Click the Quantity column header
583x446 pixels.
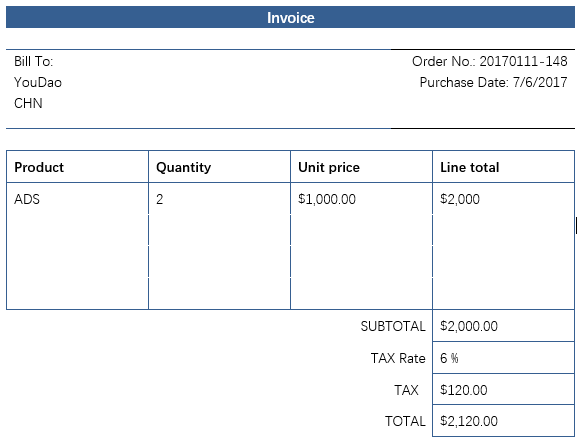(x=219, y=167)
